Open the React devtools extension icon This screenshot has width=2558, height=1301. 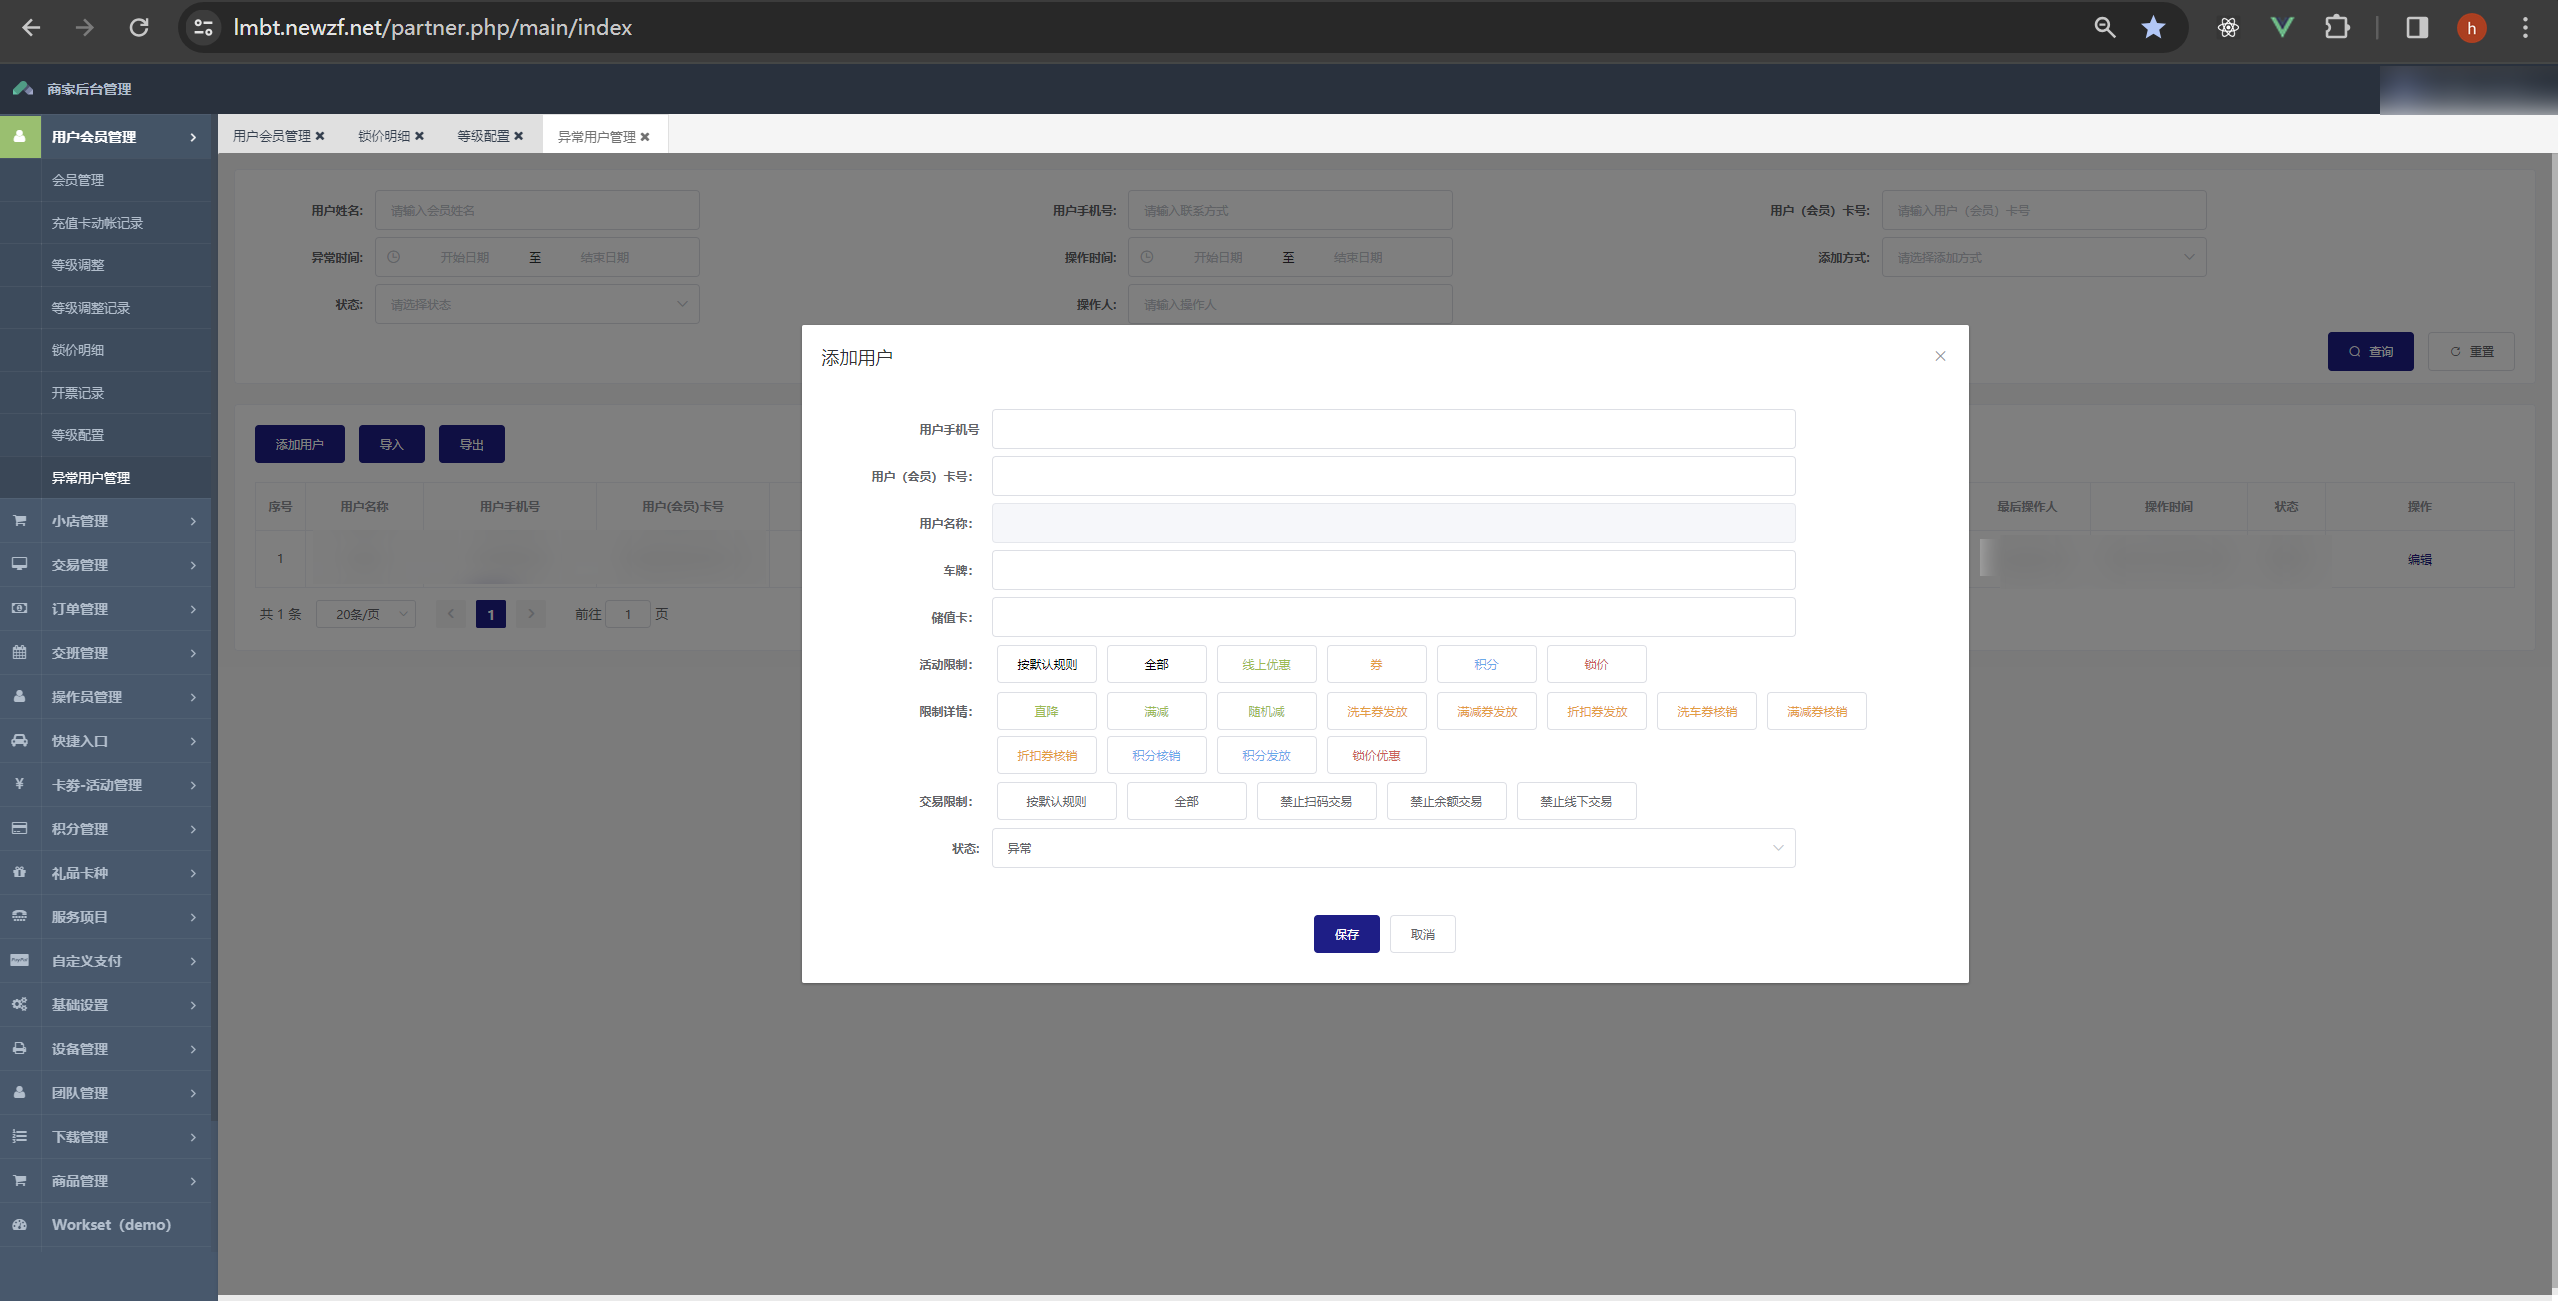pos(2228,27)
